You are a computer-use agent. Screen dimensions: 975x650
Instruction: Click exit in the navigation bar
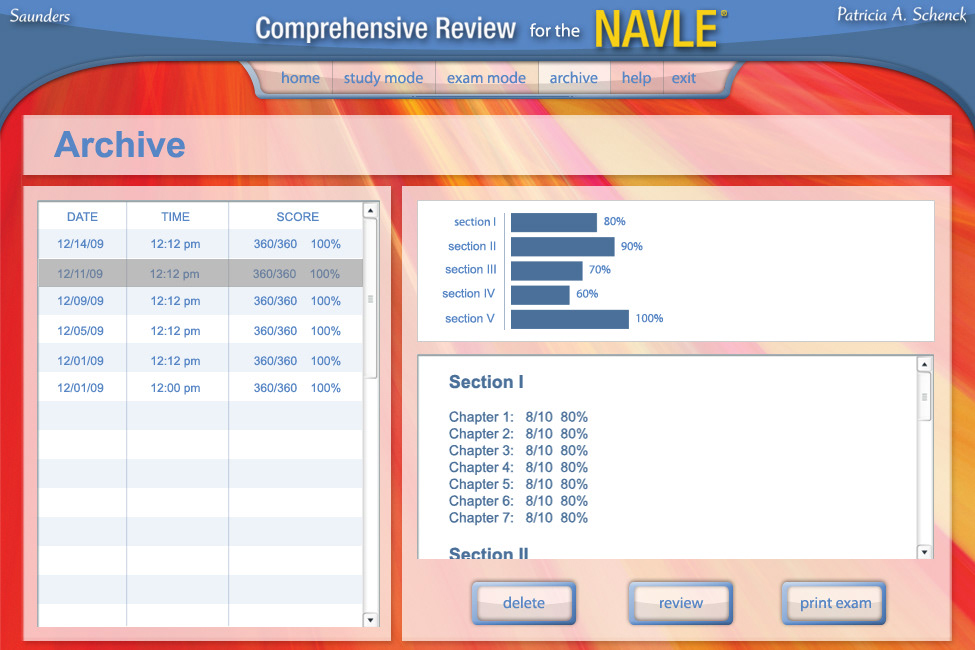pos(683,78)
